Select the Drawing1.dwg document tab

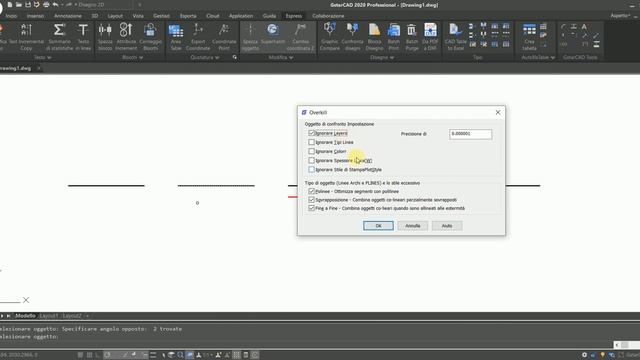[16, 68]
